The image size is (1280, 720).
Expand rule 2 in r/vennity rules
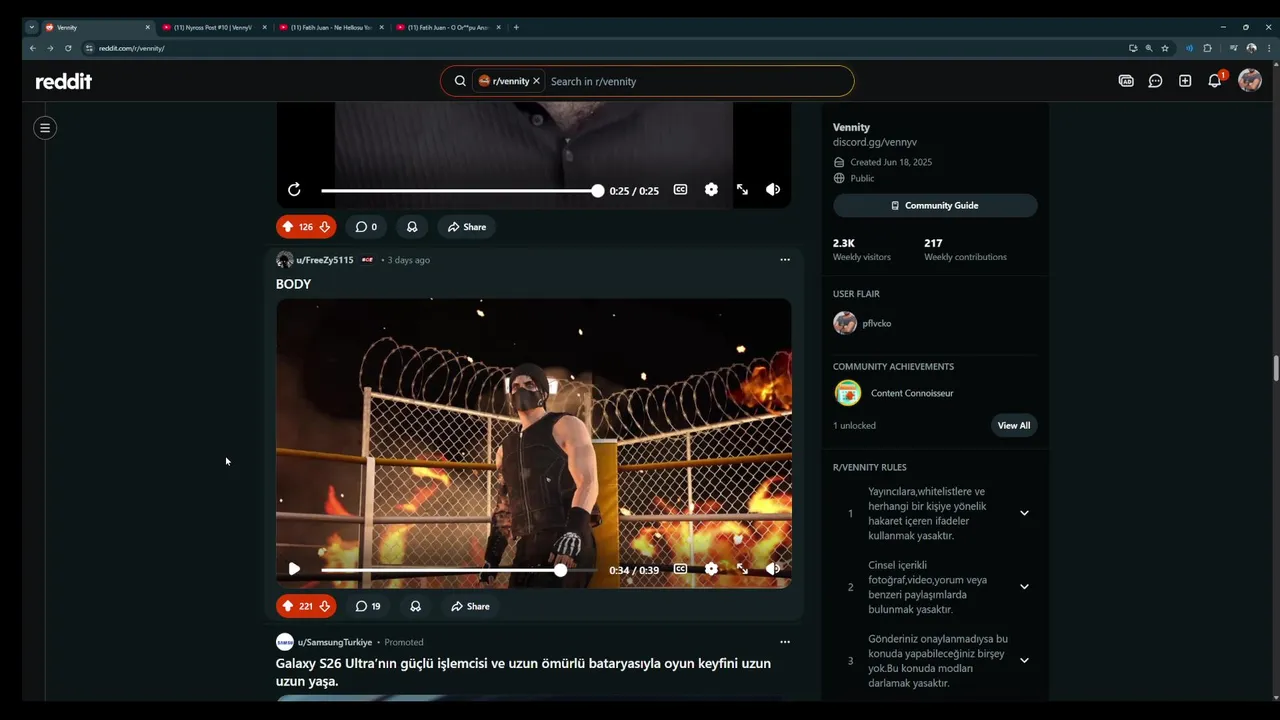(x=1024, y=587)
